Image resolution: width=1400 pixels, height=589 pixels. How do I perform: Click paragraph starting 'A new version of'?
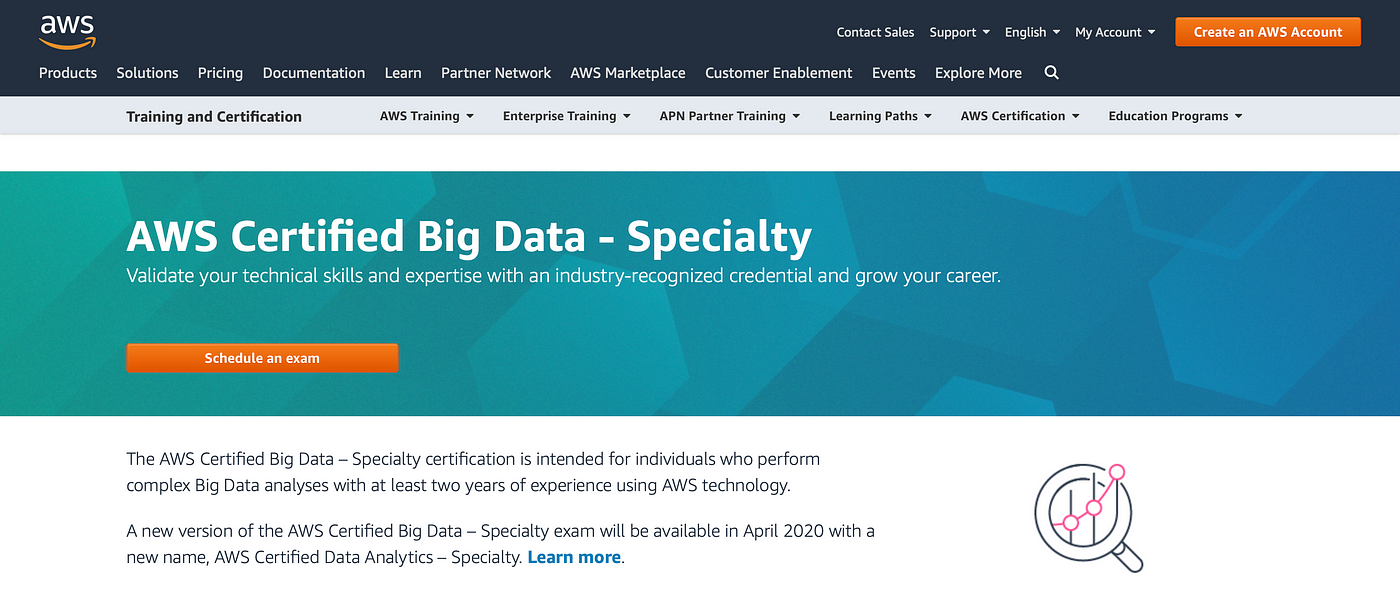500,544
